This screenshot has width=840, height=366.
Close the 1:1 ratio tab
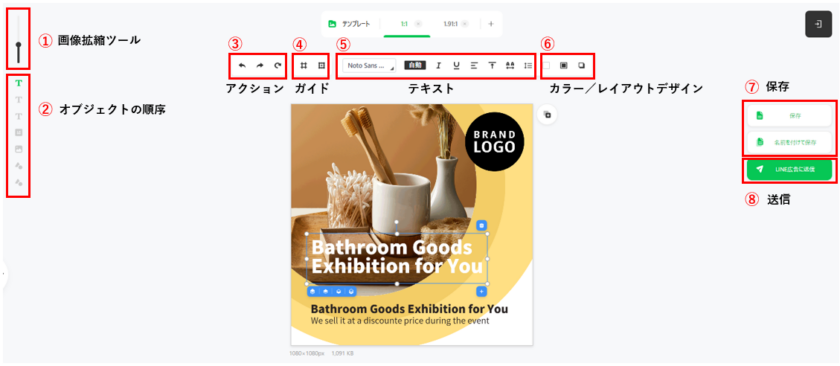click(418, 24)
